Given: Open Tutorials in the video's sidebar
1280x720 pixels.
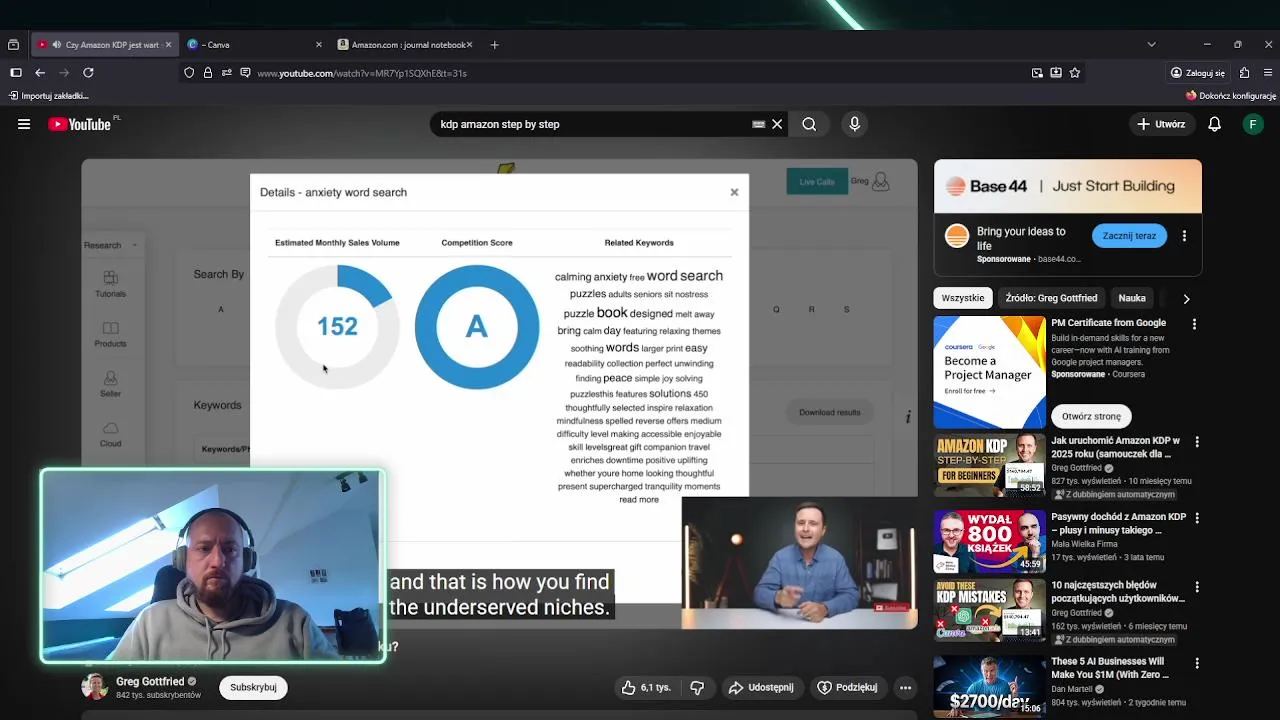Looking at the screenshot, I should click(110, 284).
